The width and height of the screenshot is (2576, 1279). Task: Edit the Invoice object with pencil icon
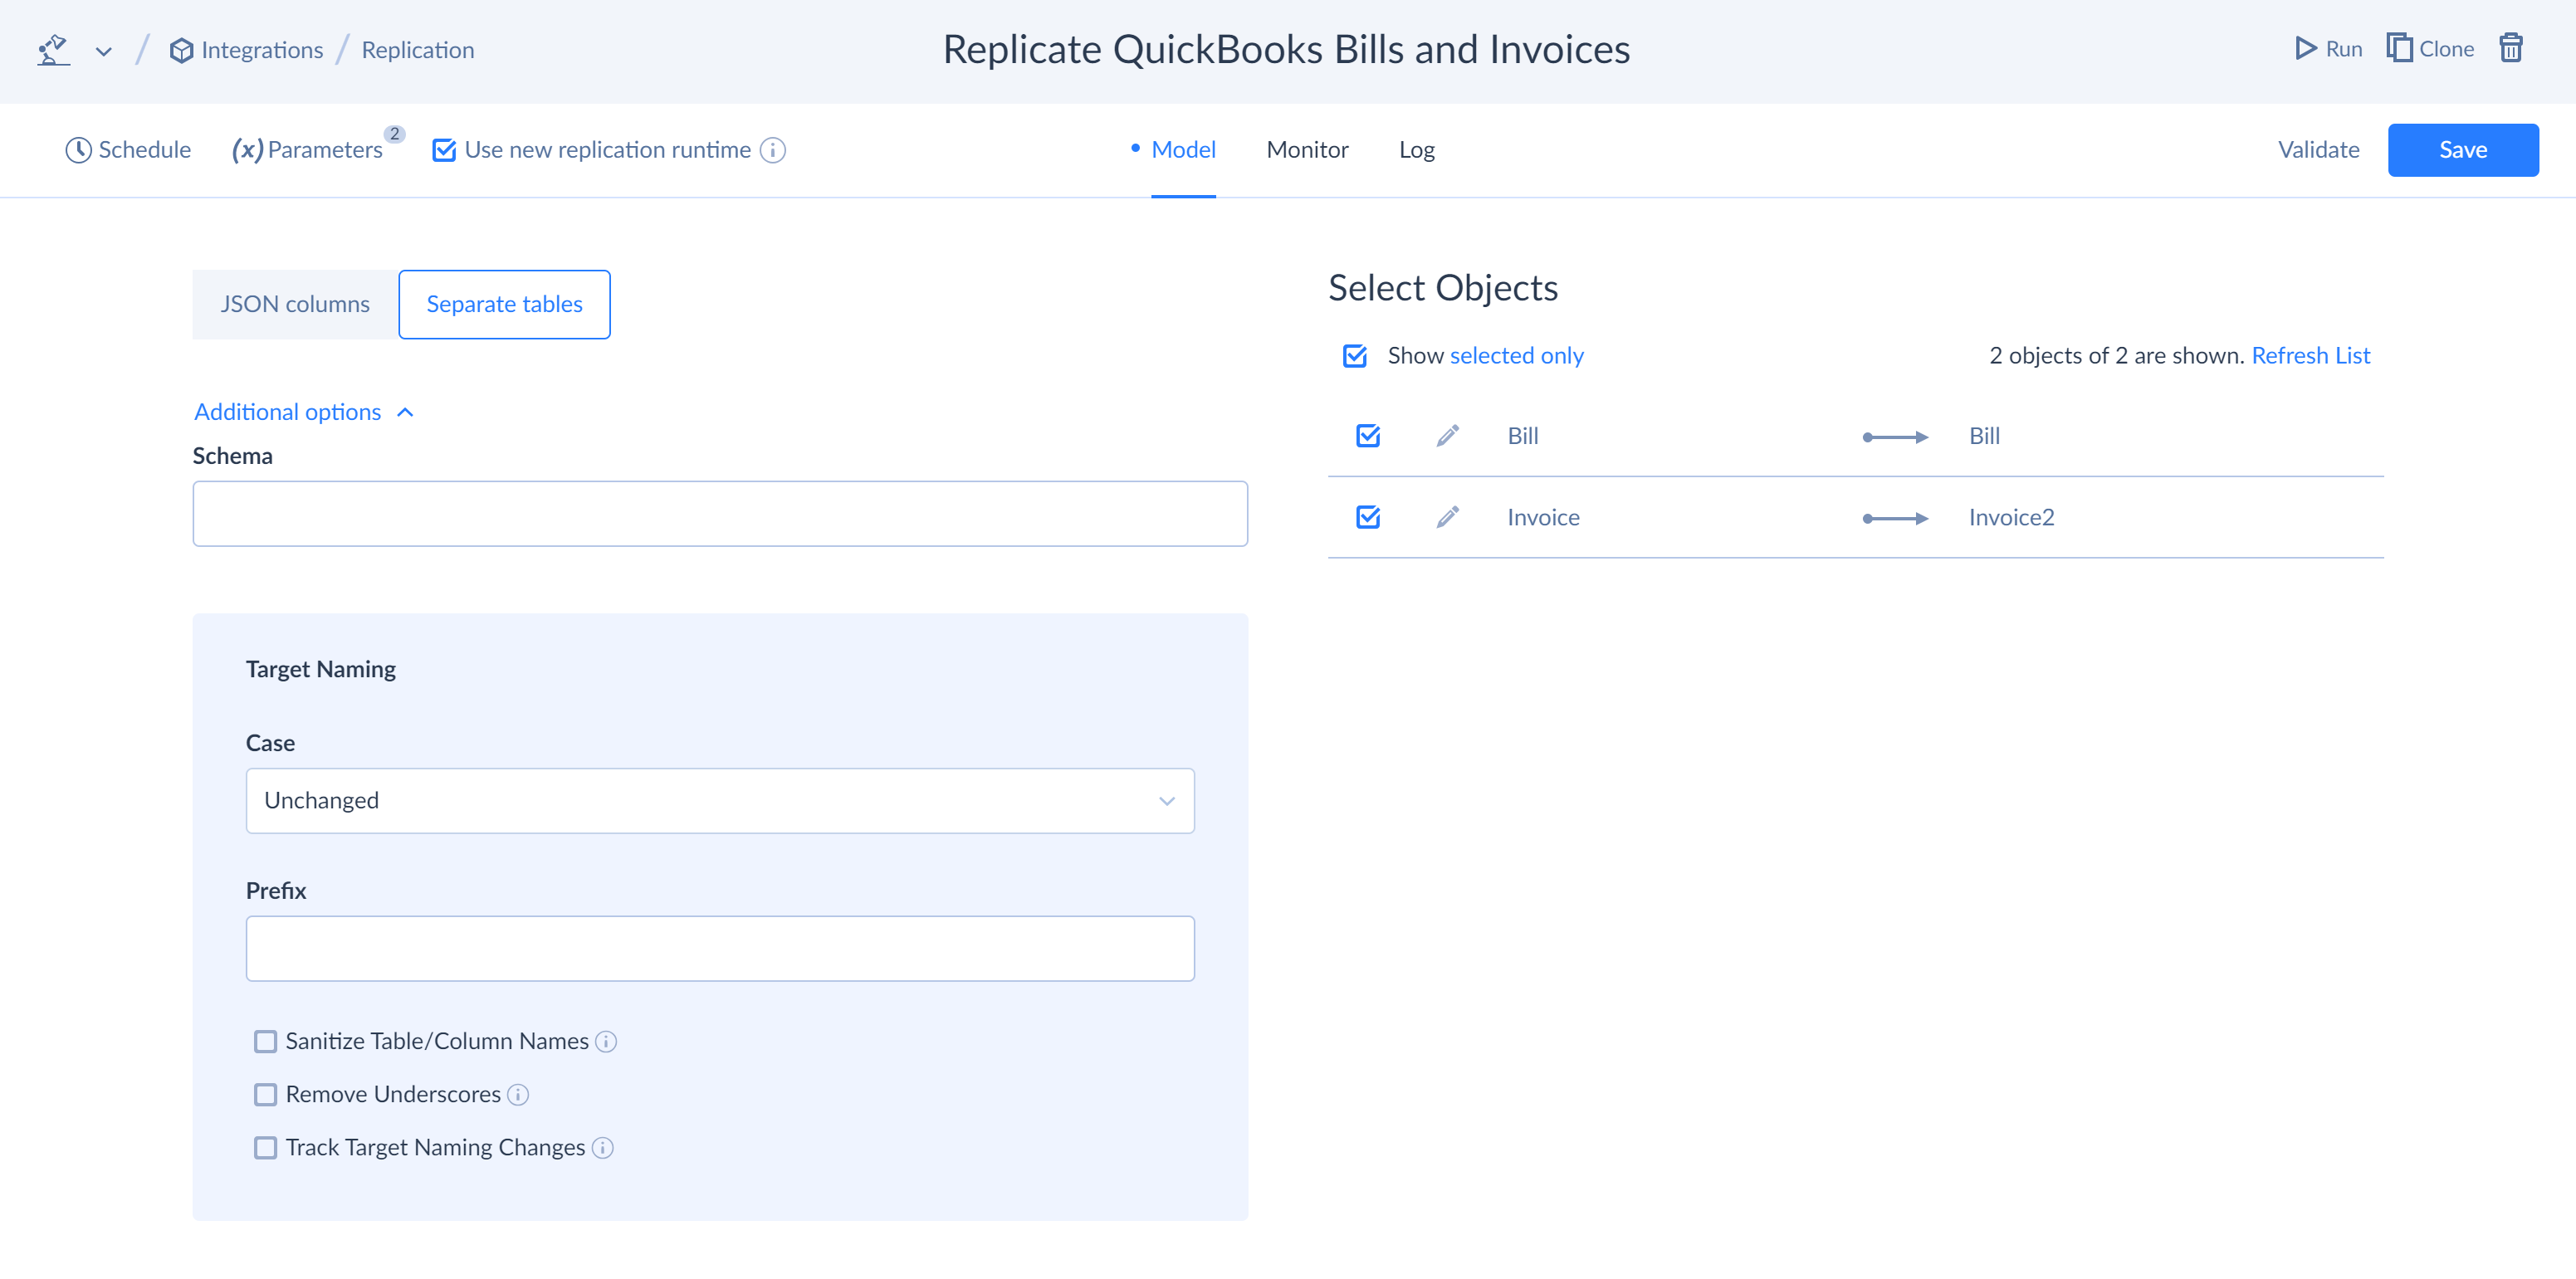[1448, 517]
